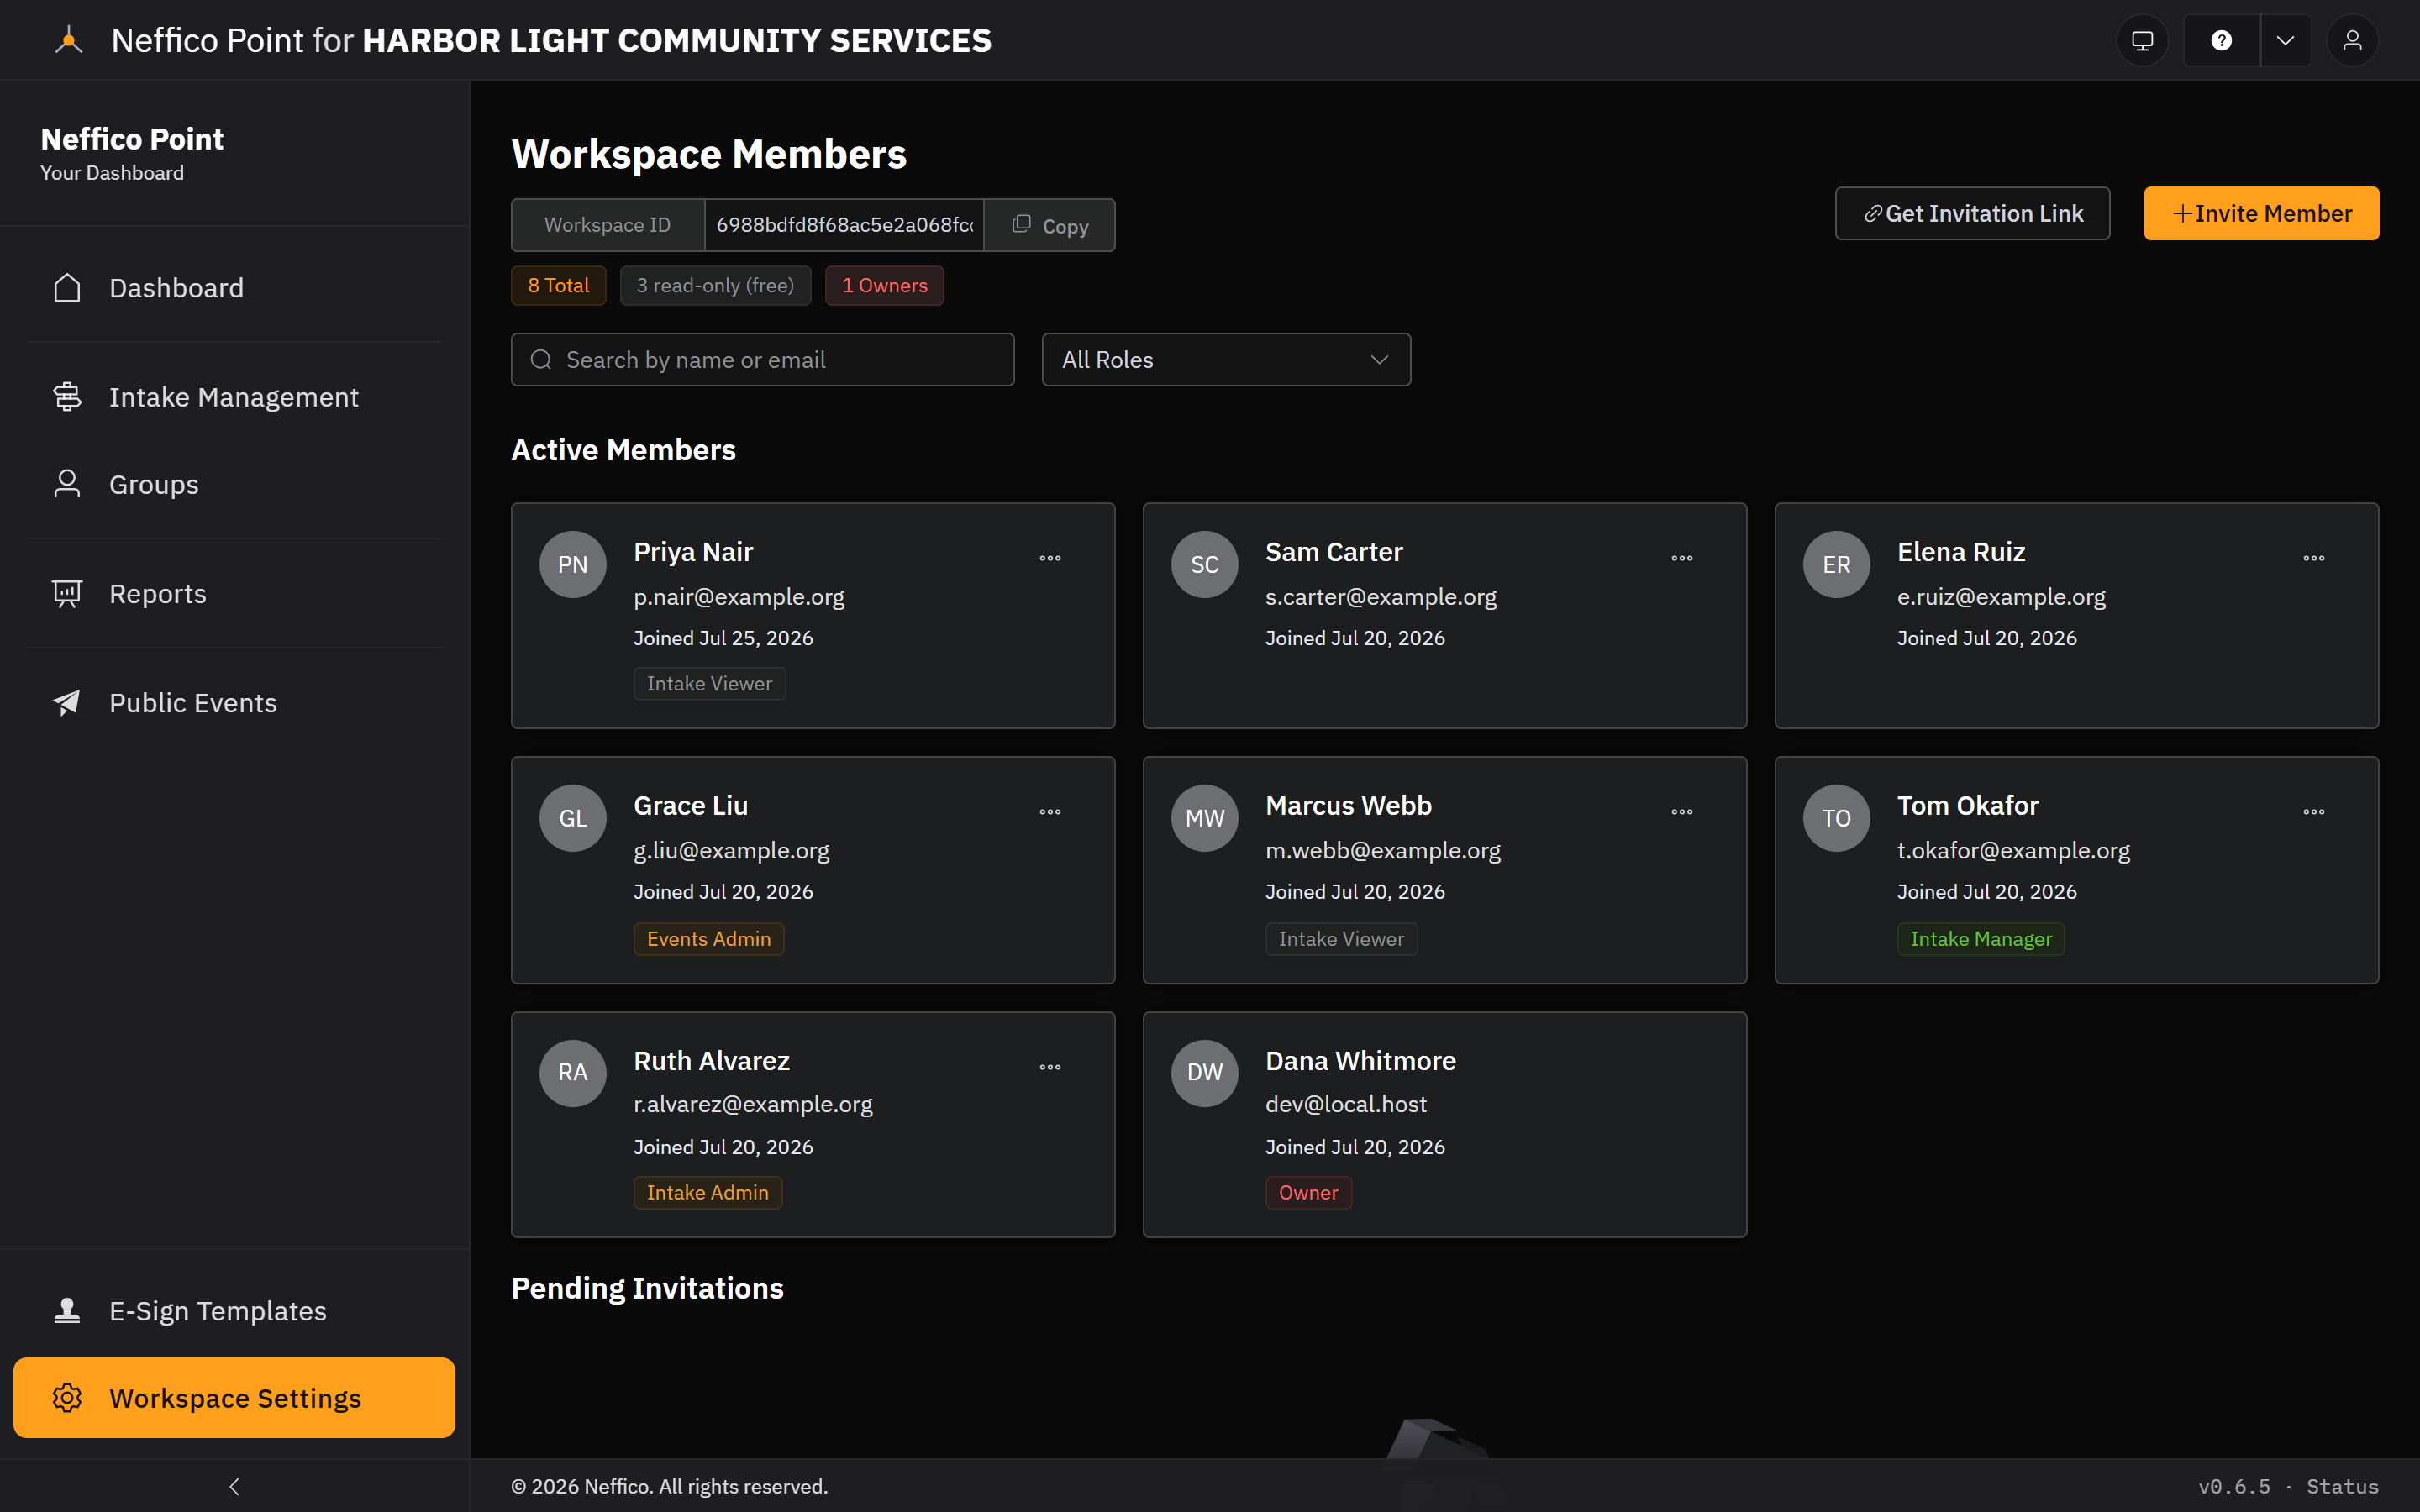2420x1512 pixels.
Task: Open Public Events page
Action: (x=235, y=702)
